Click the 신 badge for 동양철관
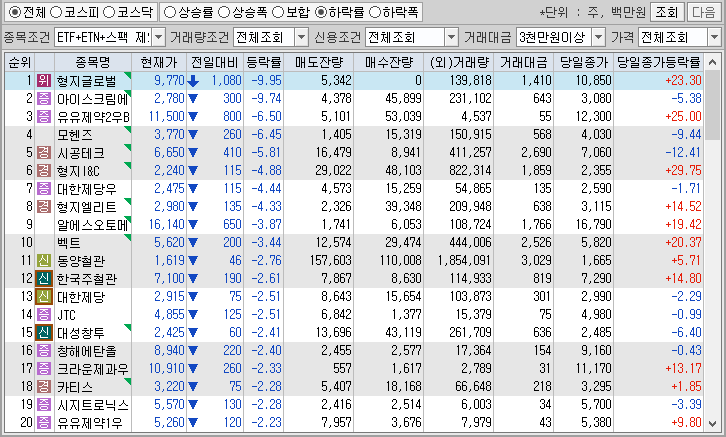Image resolution: width=726 pixels, height=437 pixels. pyautogui.click(x=44, y=261)
